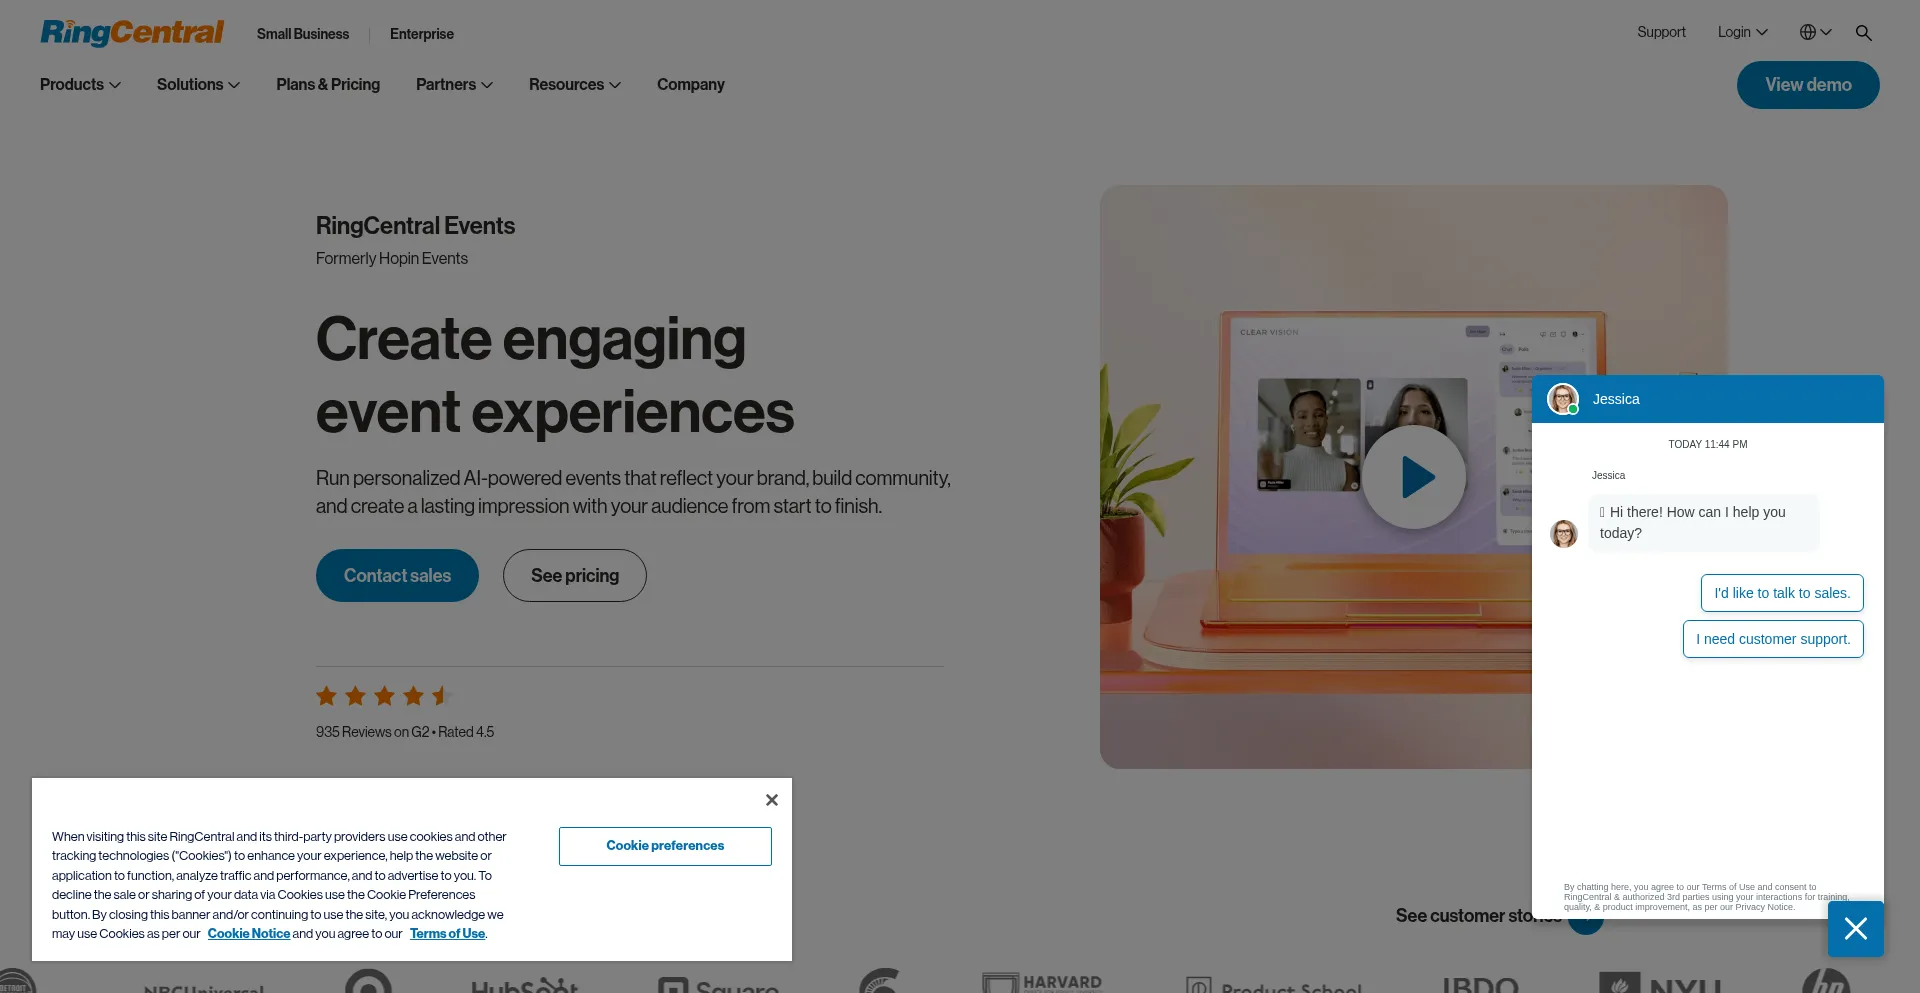This screenshot has width=1920, height=993.
Task: Open the Cookie Notice link
Action: (249, 934)
